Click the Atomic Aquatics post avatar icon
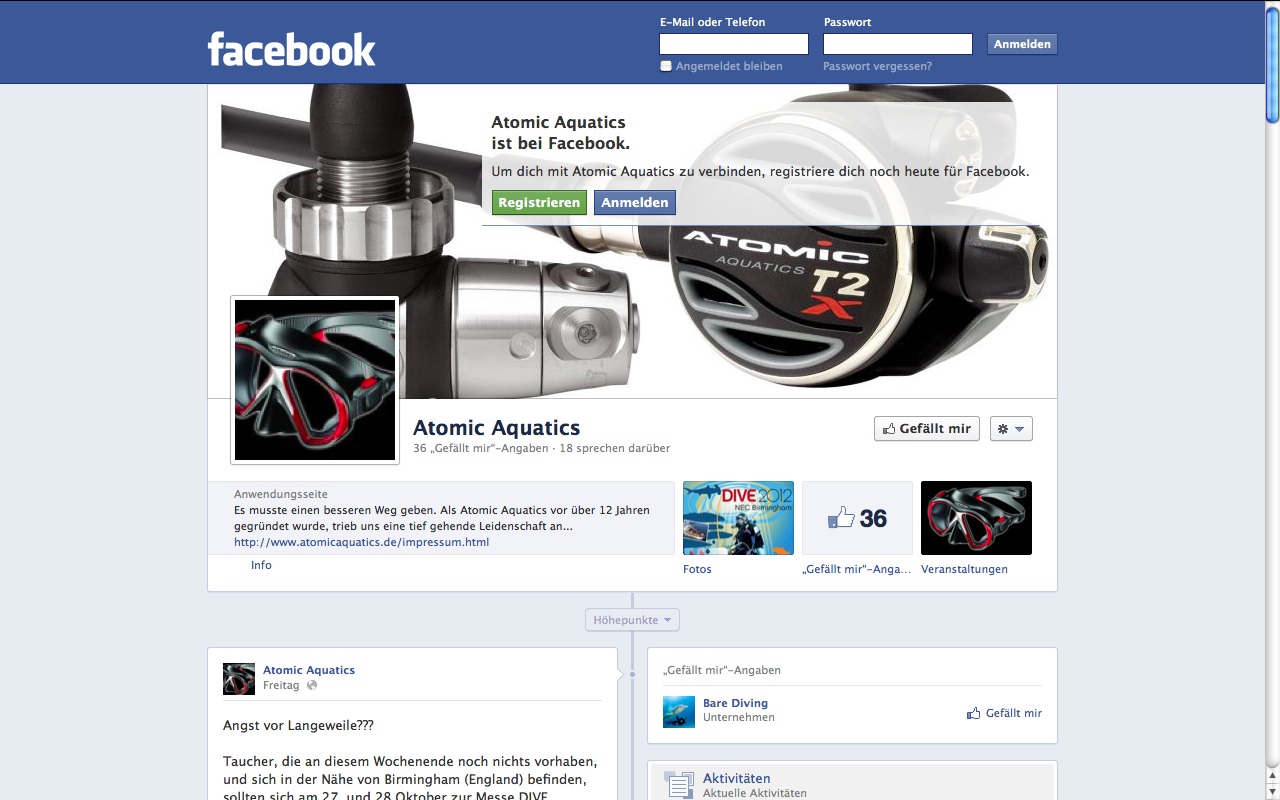 pos(239,677)
